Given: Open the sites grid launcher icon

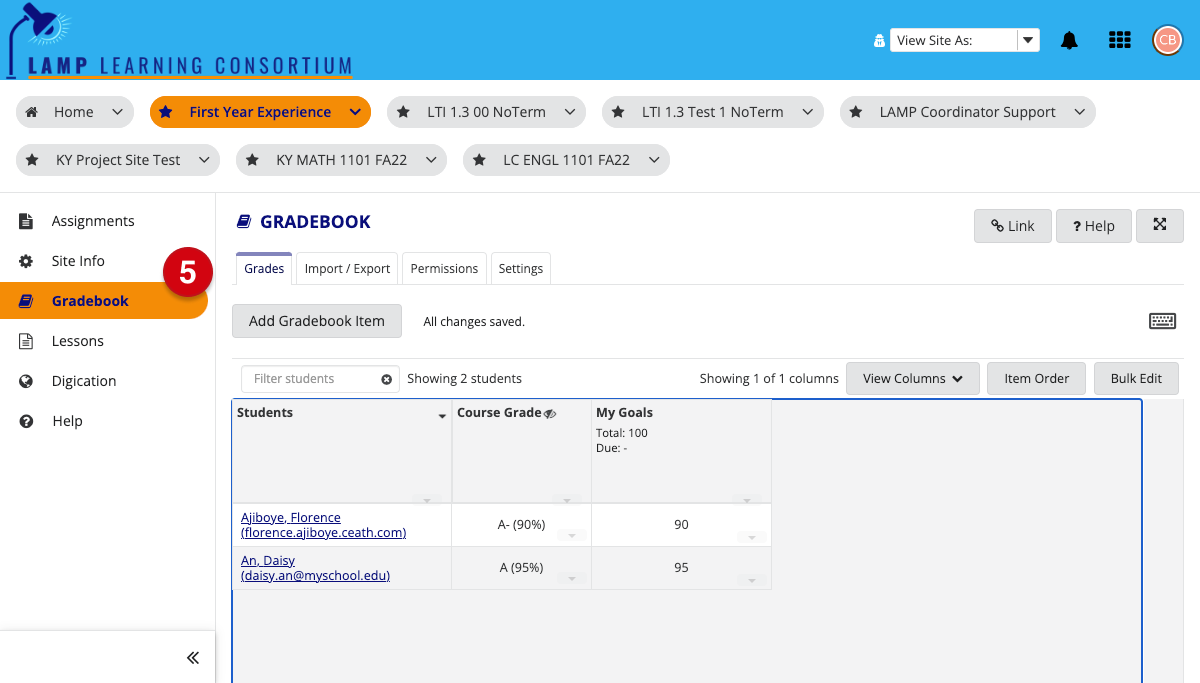Looking at the screenshot, I should (x=1120, y=40).
